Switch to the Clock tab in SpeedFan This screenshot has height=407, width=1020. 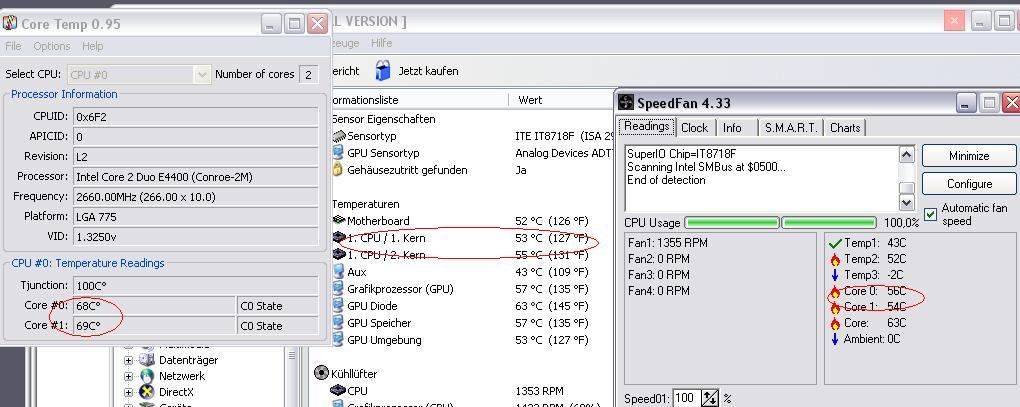click(x=694, y=127)
